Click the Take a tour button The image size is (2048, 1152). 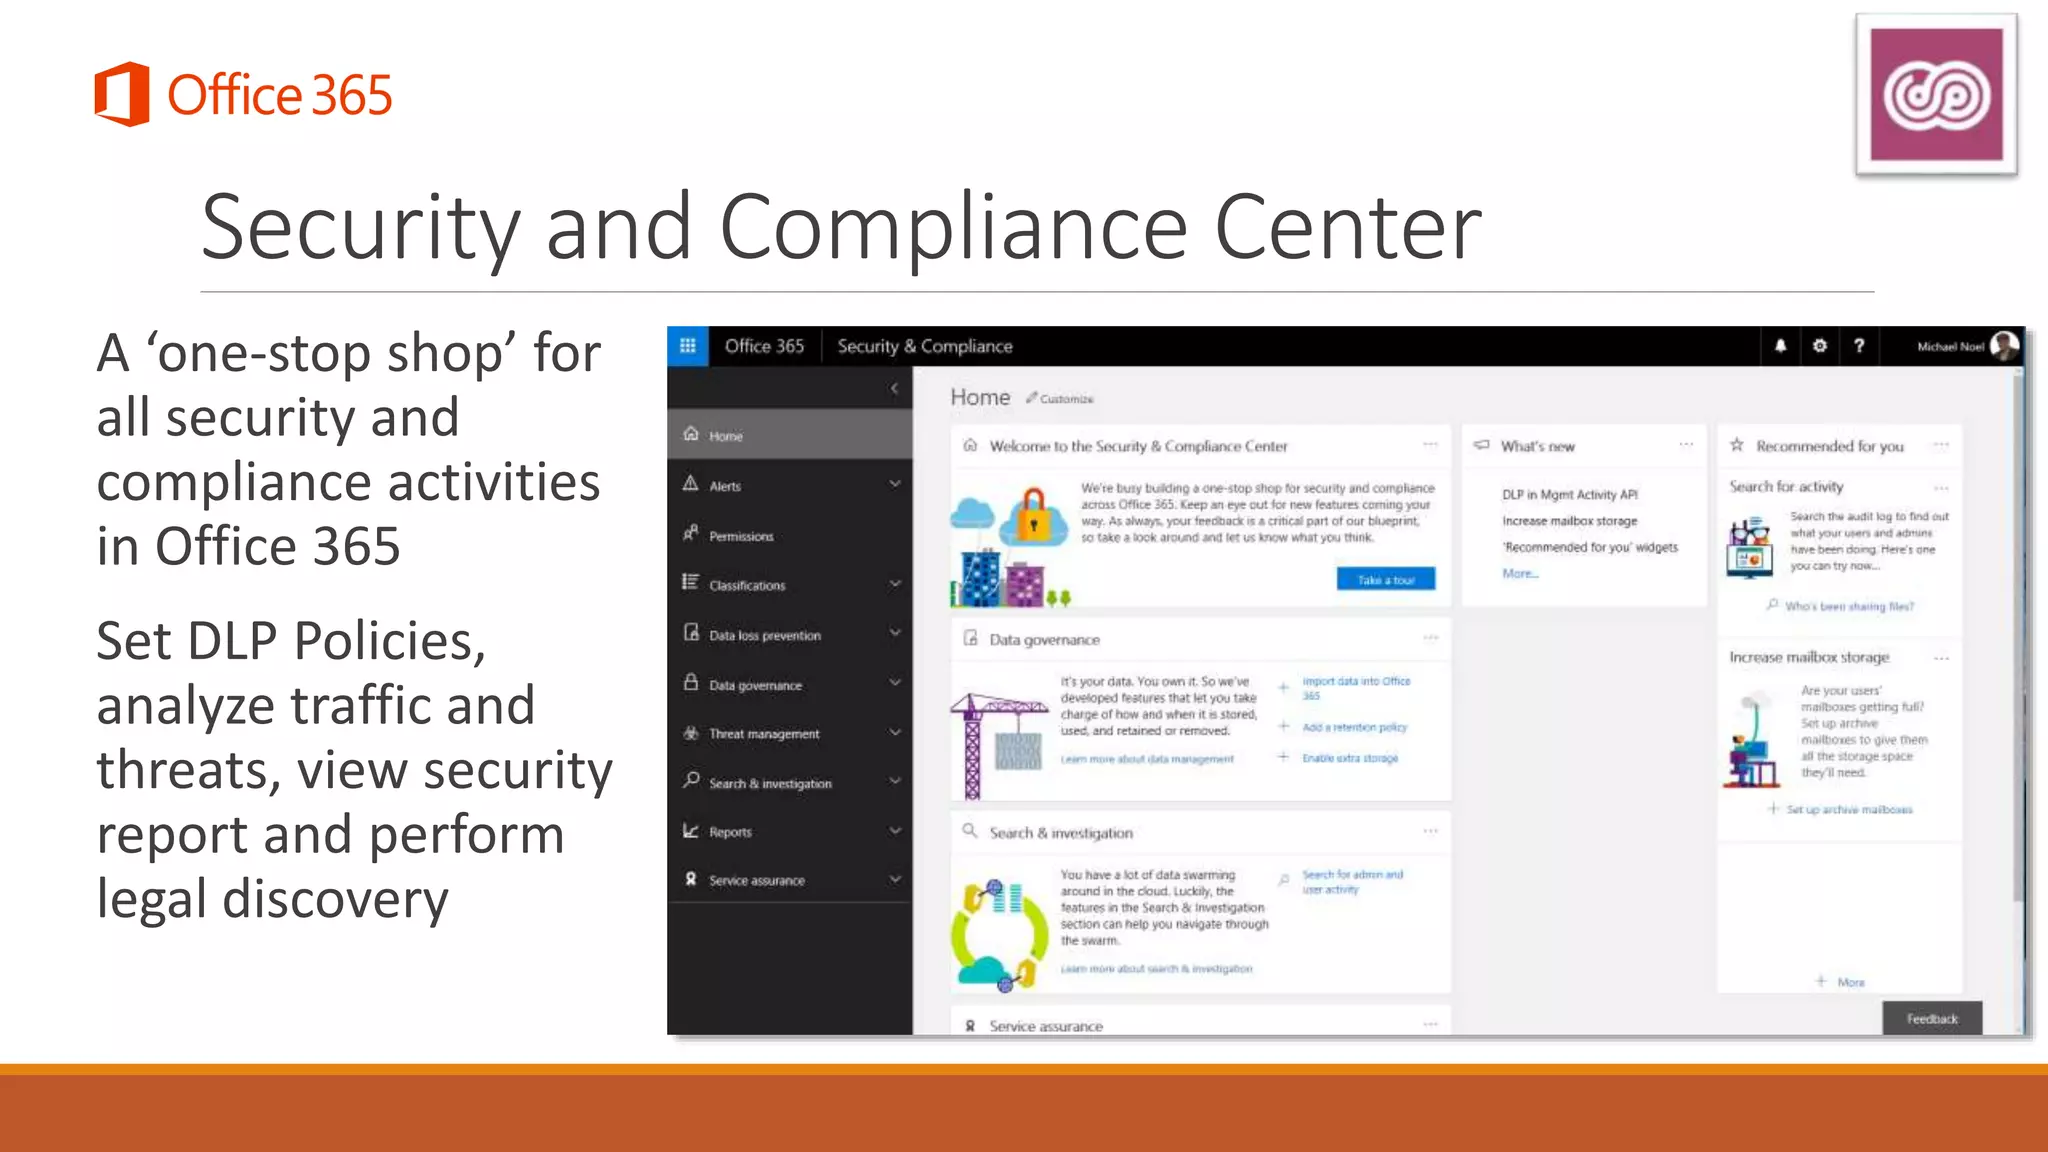click(1386, 579)
